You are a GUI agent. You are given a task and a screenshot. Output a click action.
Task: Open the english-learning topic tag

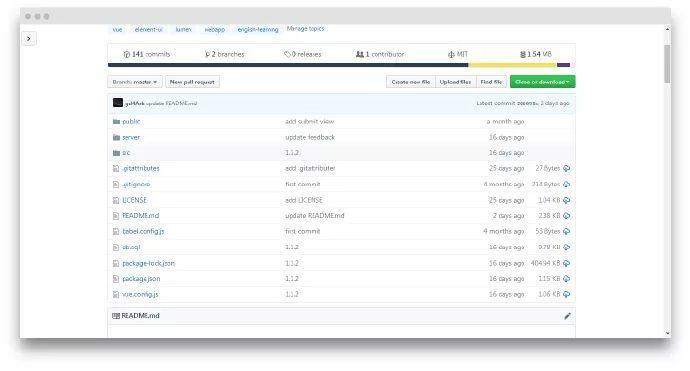click(x=258, y=29)
